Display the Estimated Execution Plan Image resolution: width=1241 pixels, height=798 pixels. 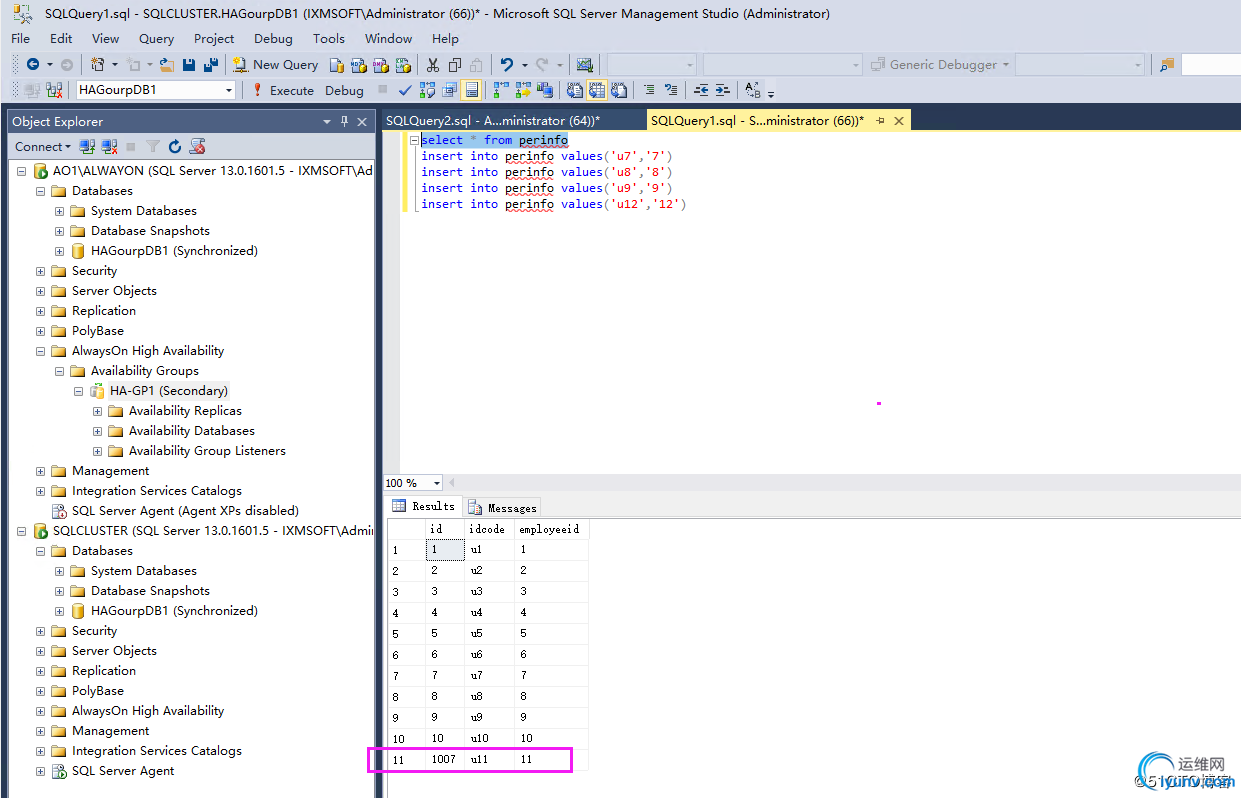pos(428,90)
